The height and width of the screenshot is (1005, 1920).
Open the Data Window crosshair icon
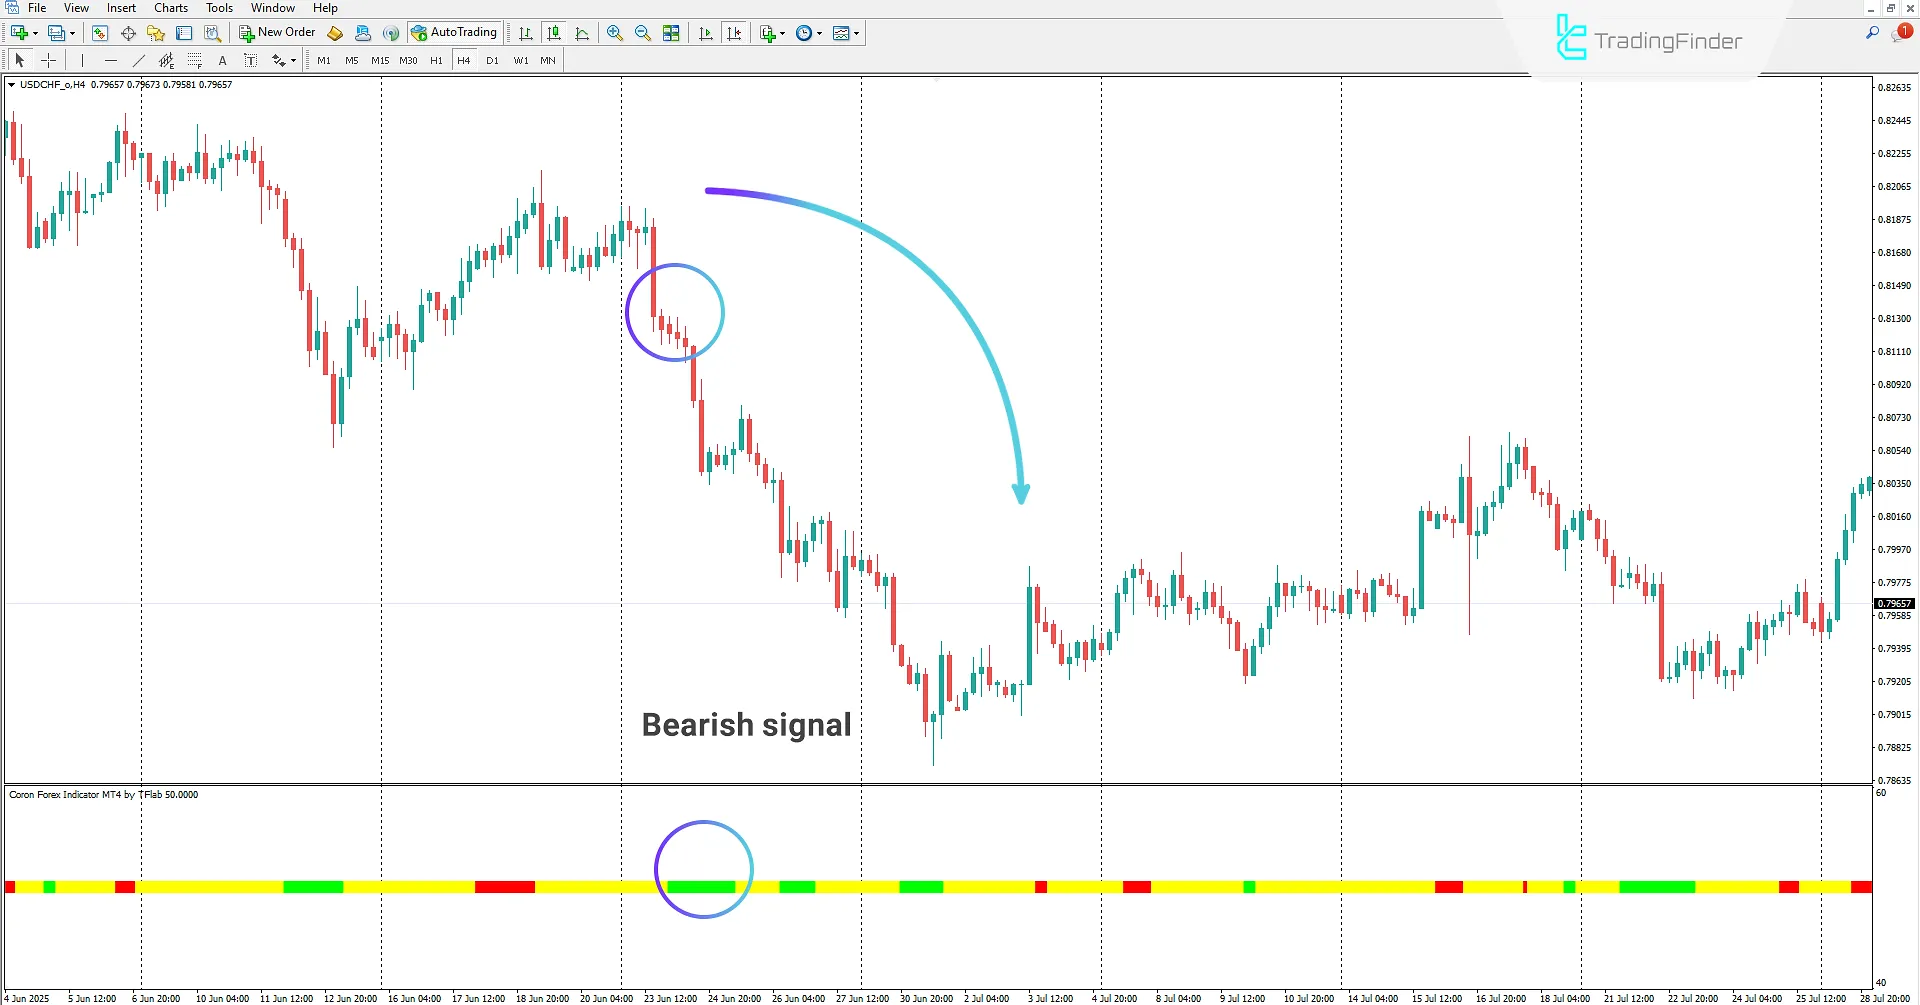pyautogui.click(x=128, y=33)
